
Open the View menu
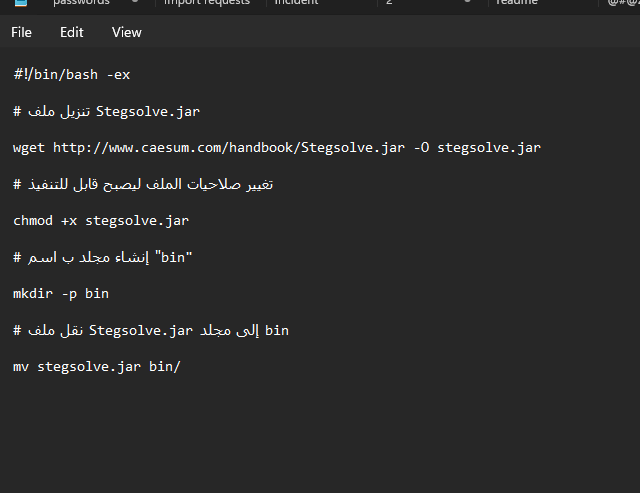click(x=127, y=32)
